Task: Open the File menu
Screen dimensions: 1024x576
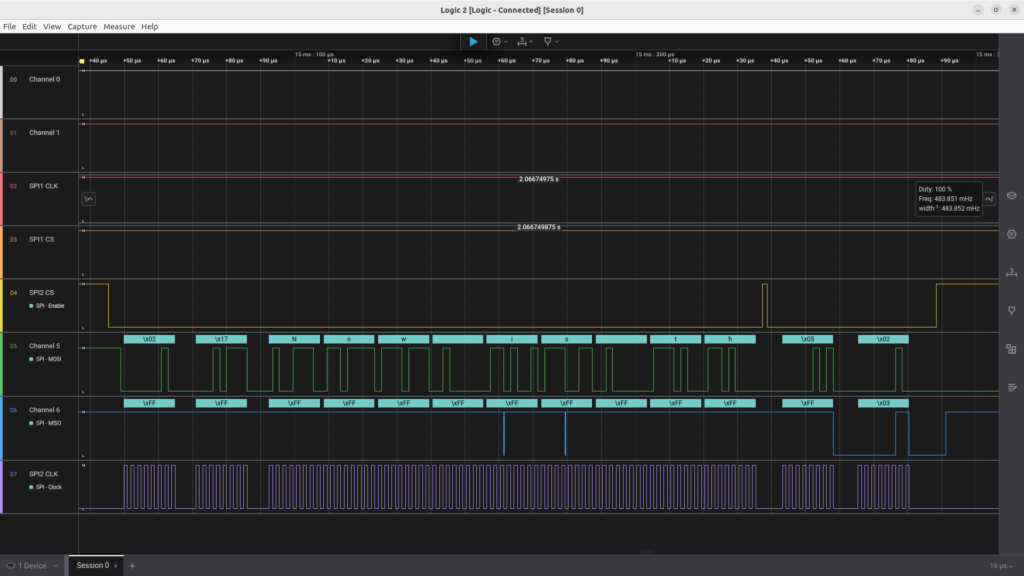Action: 9,26
